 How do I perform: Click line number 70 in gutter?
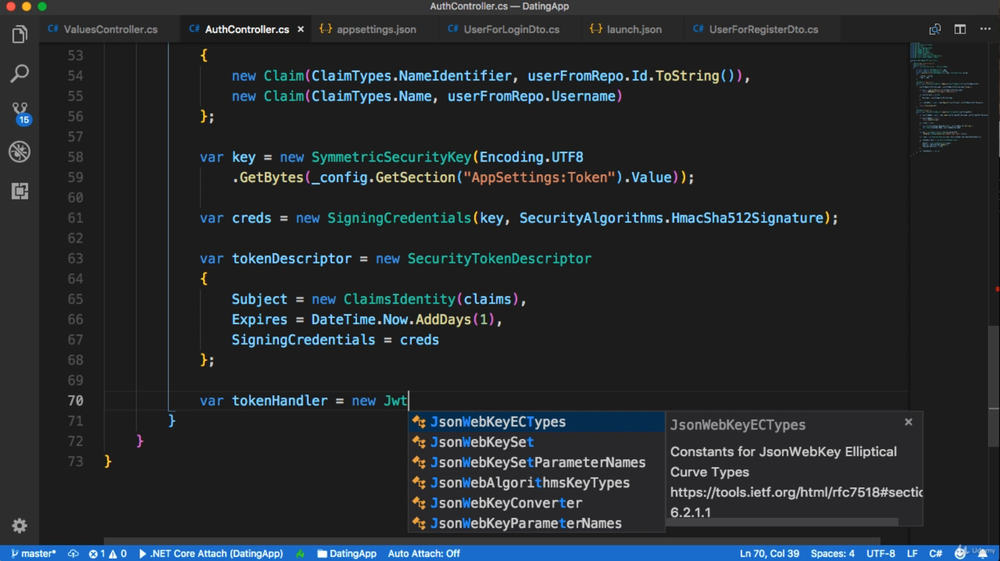[x=75, y=401]
